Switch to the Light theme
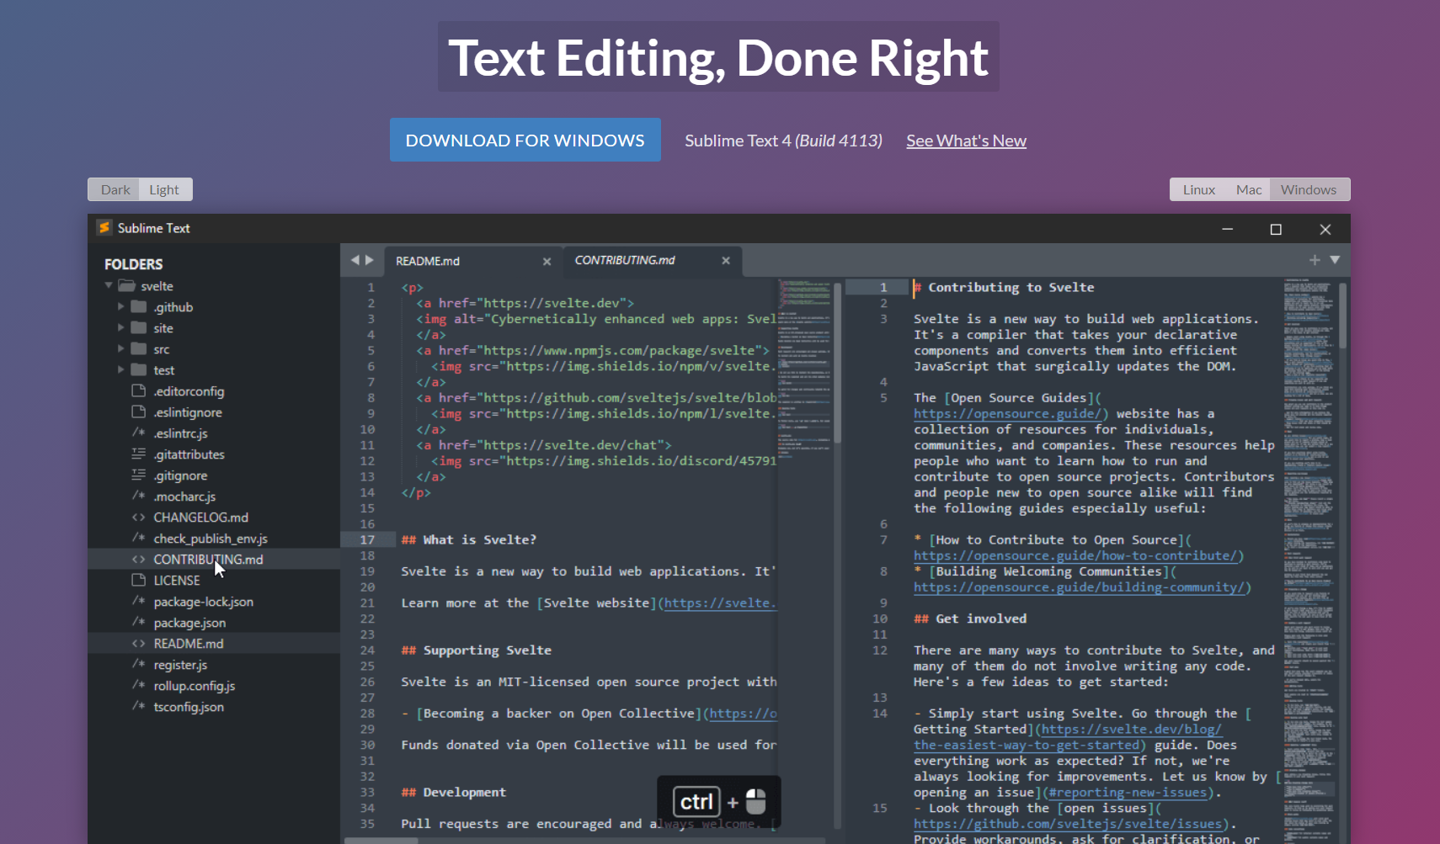 pos(164,189)
